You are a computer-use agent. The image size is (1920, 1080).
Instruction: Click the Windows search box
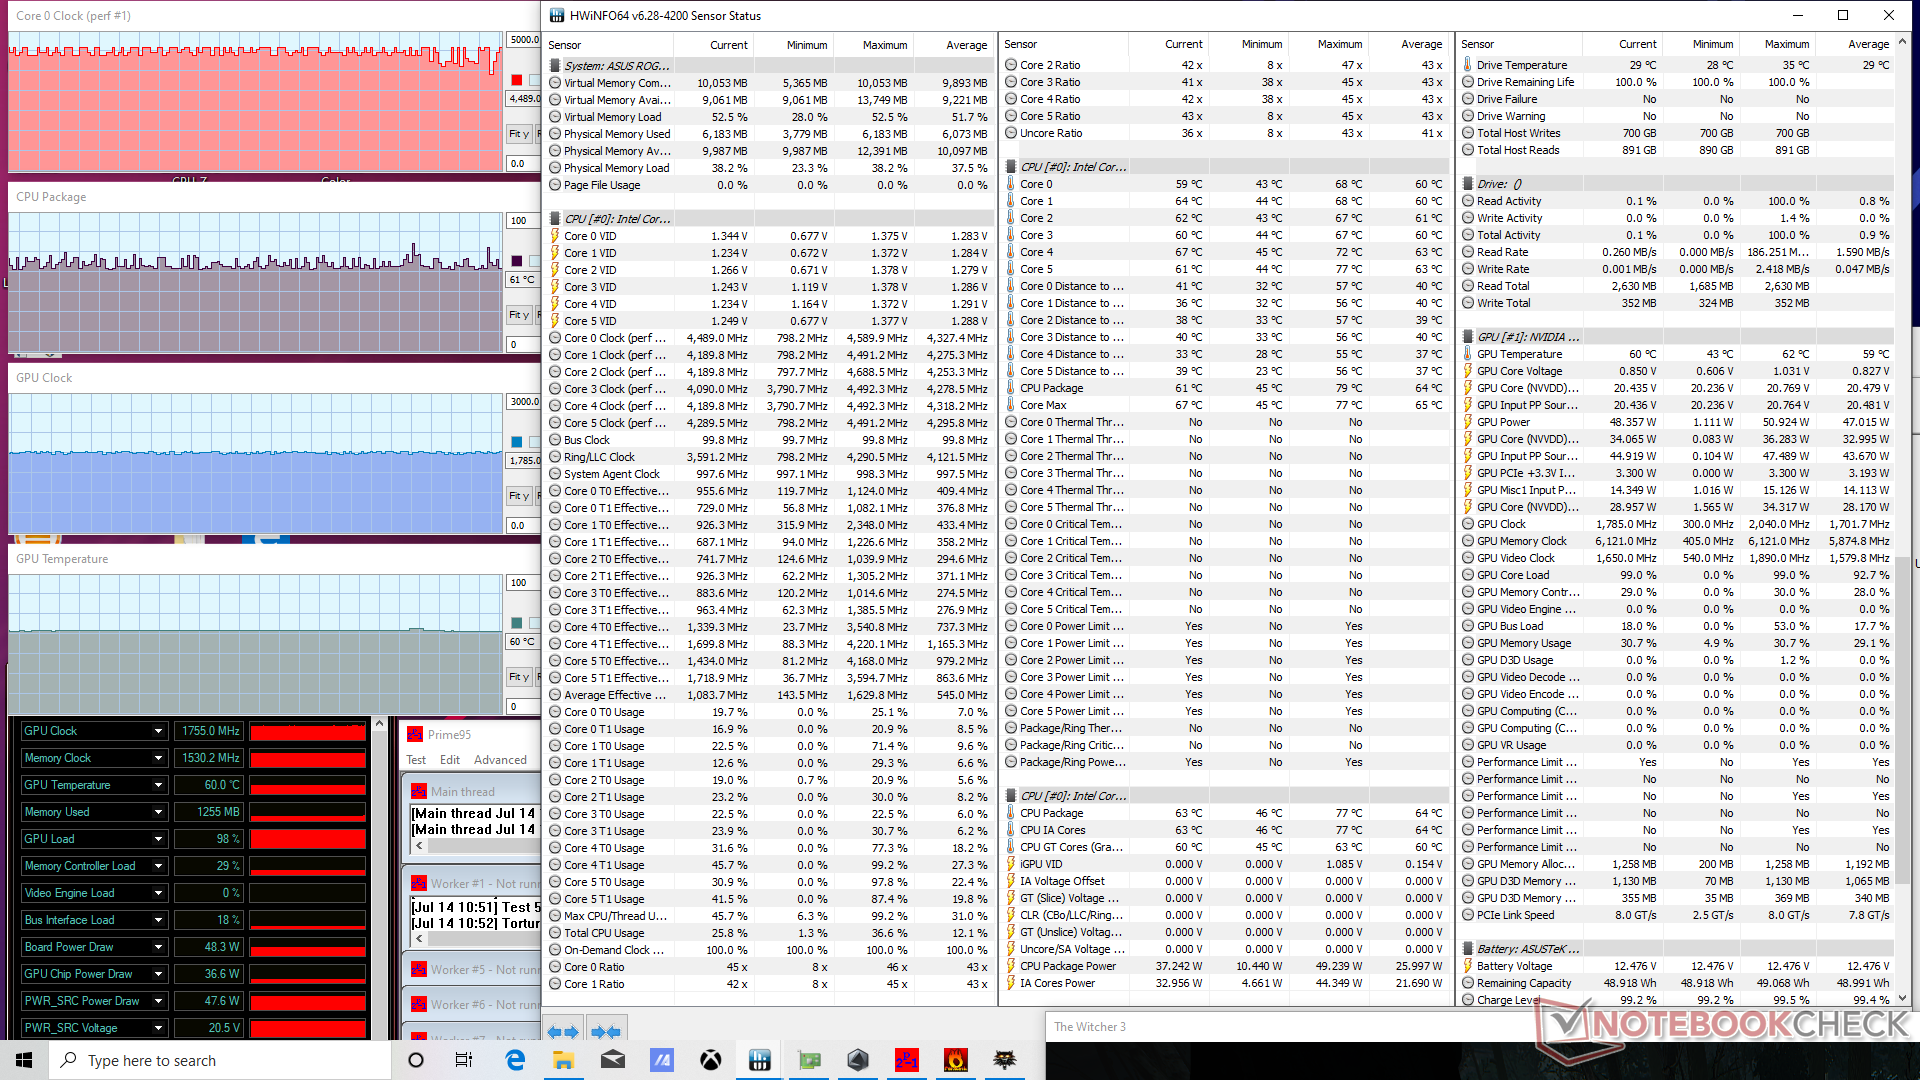point(219,1060)
